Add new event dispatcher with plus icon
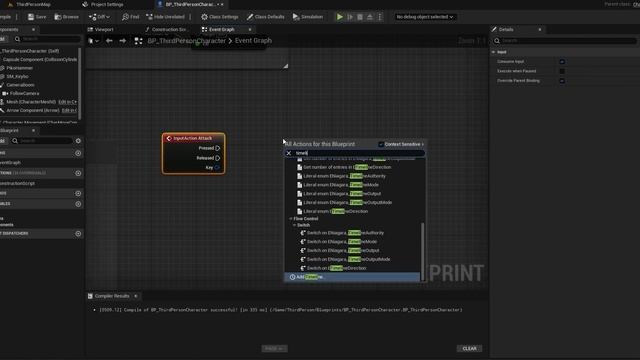 click(x=78, y=234)
